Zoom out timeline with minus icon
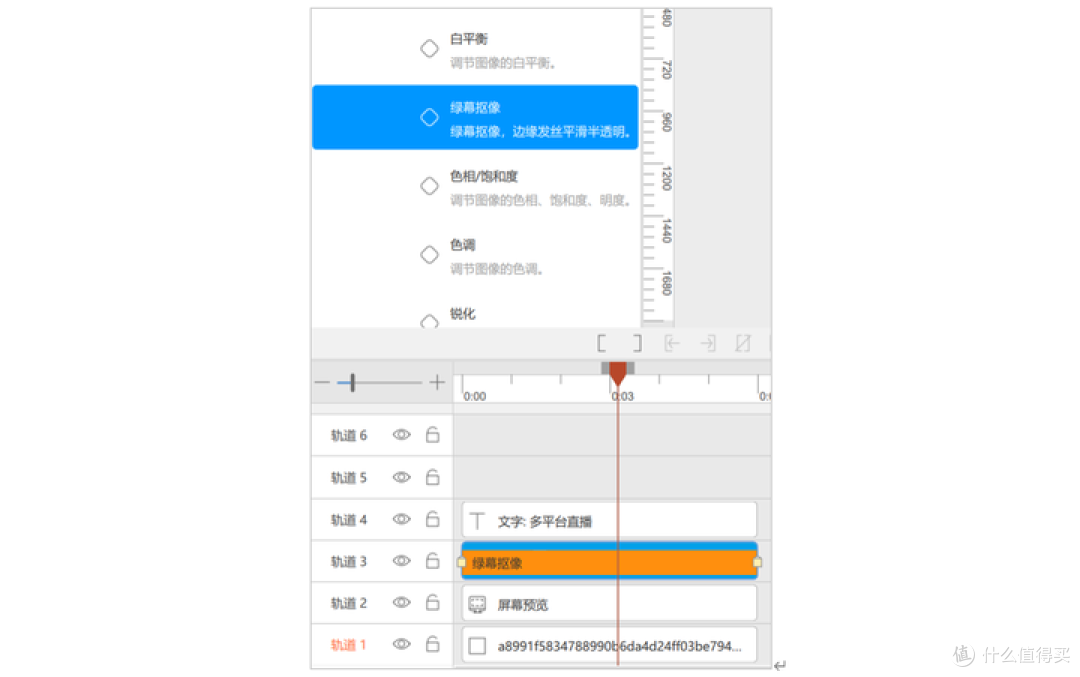This screenshot has height=677, width=1080. pyautogui.click(x=322, y=382)
